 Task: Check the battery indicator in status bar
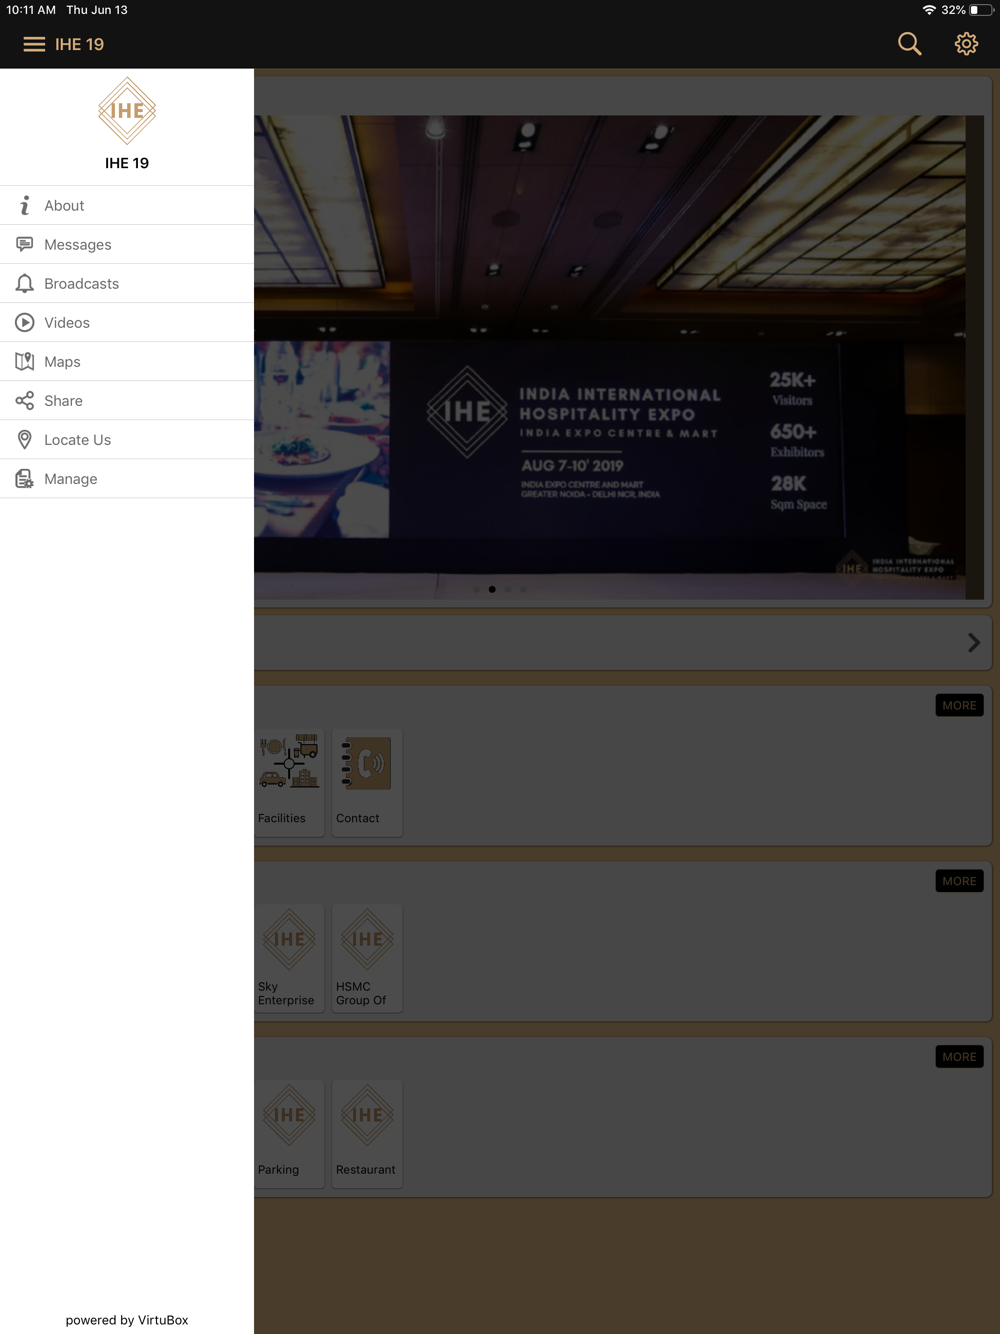pos(981,10)
